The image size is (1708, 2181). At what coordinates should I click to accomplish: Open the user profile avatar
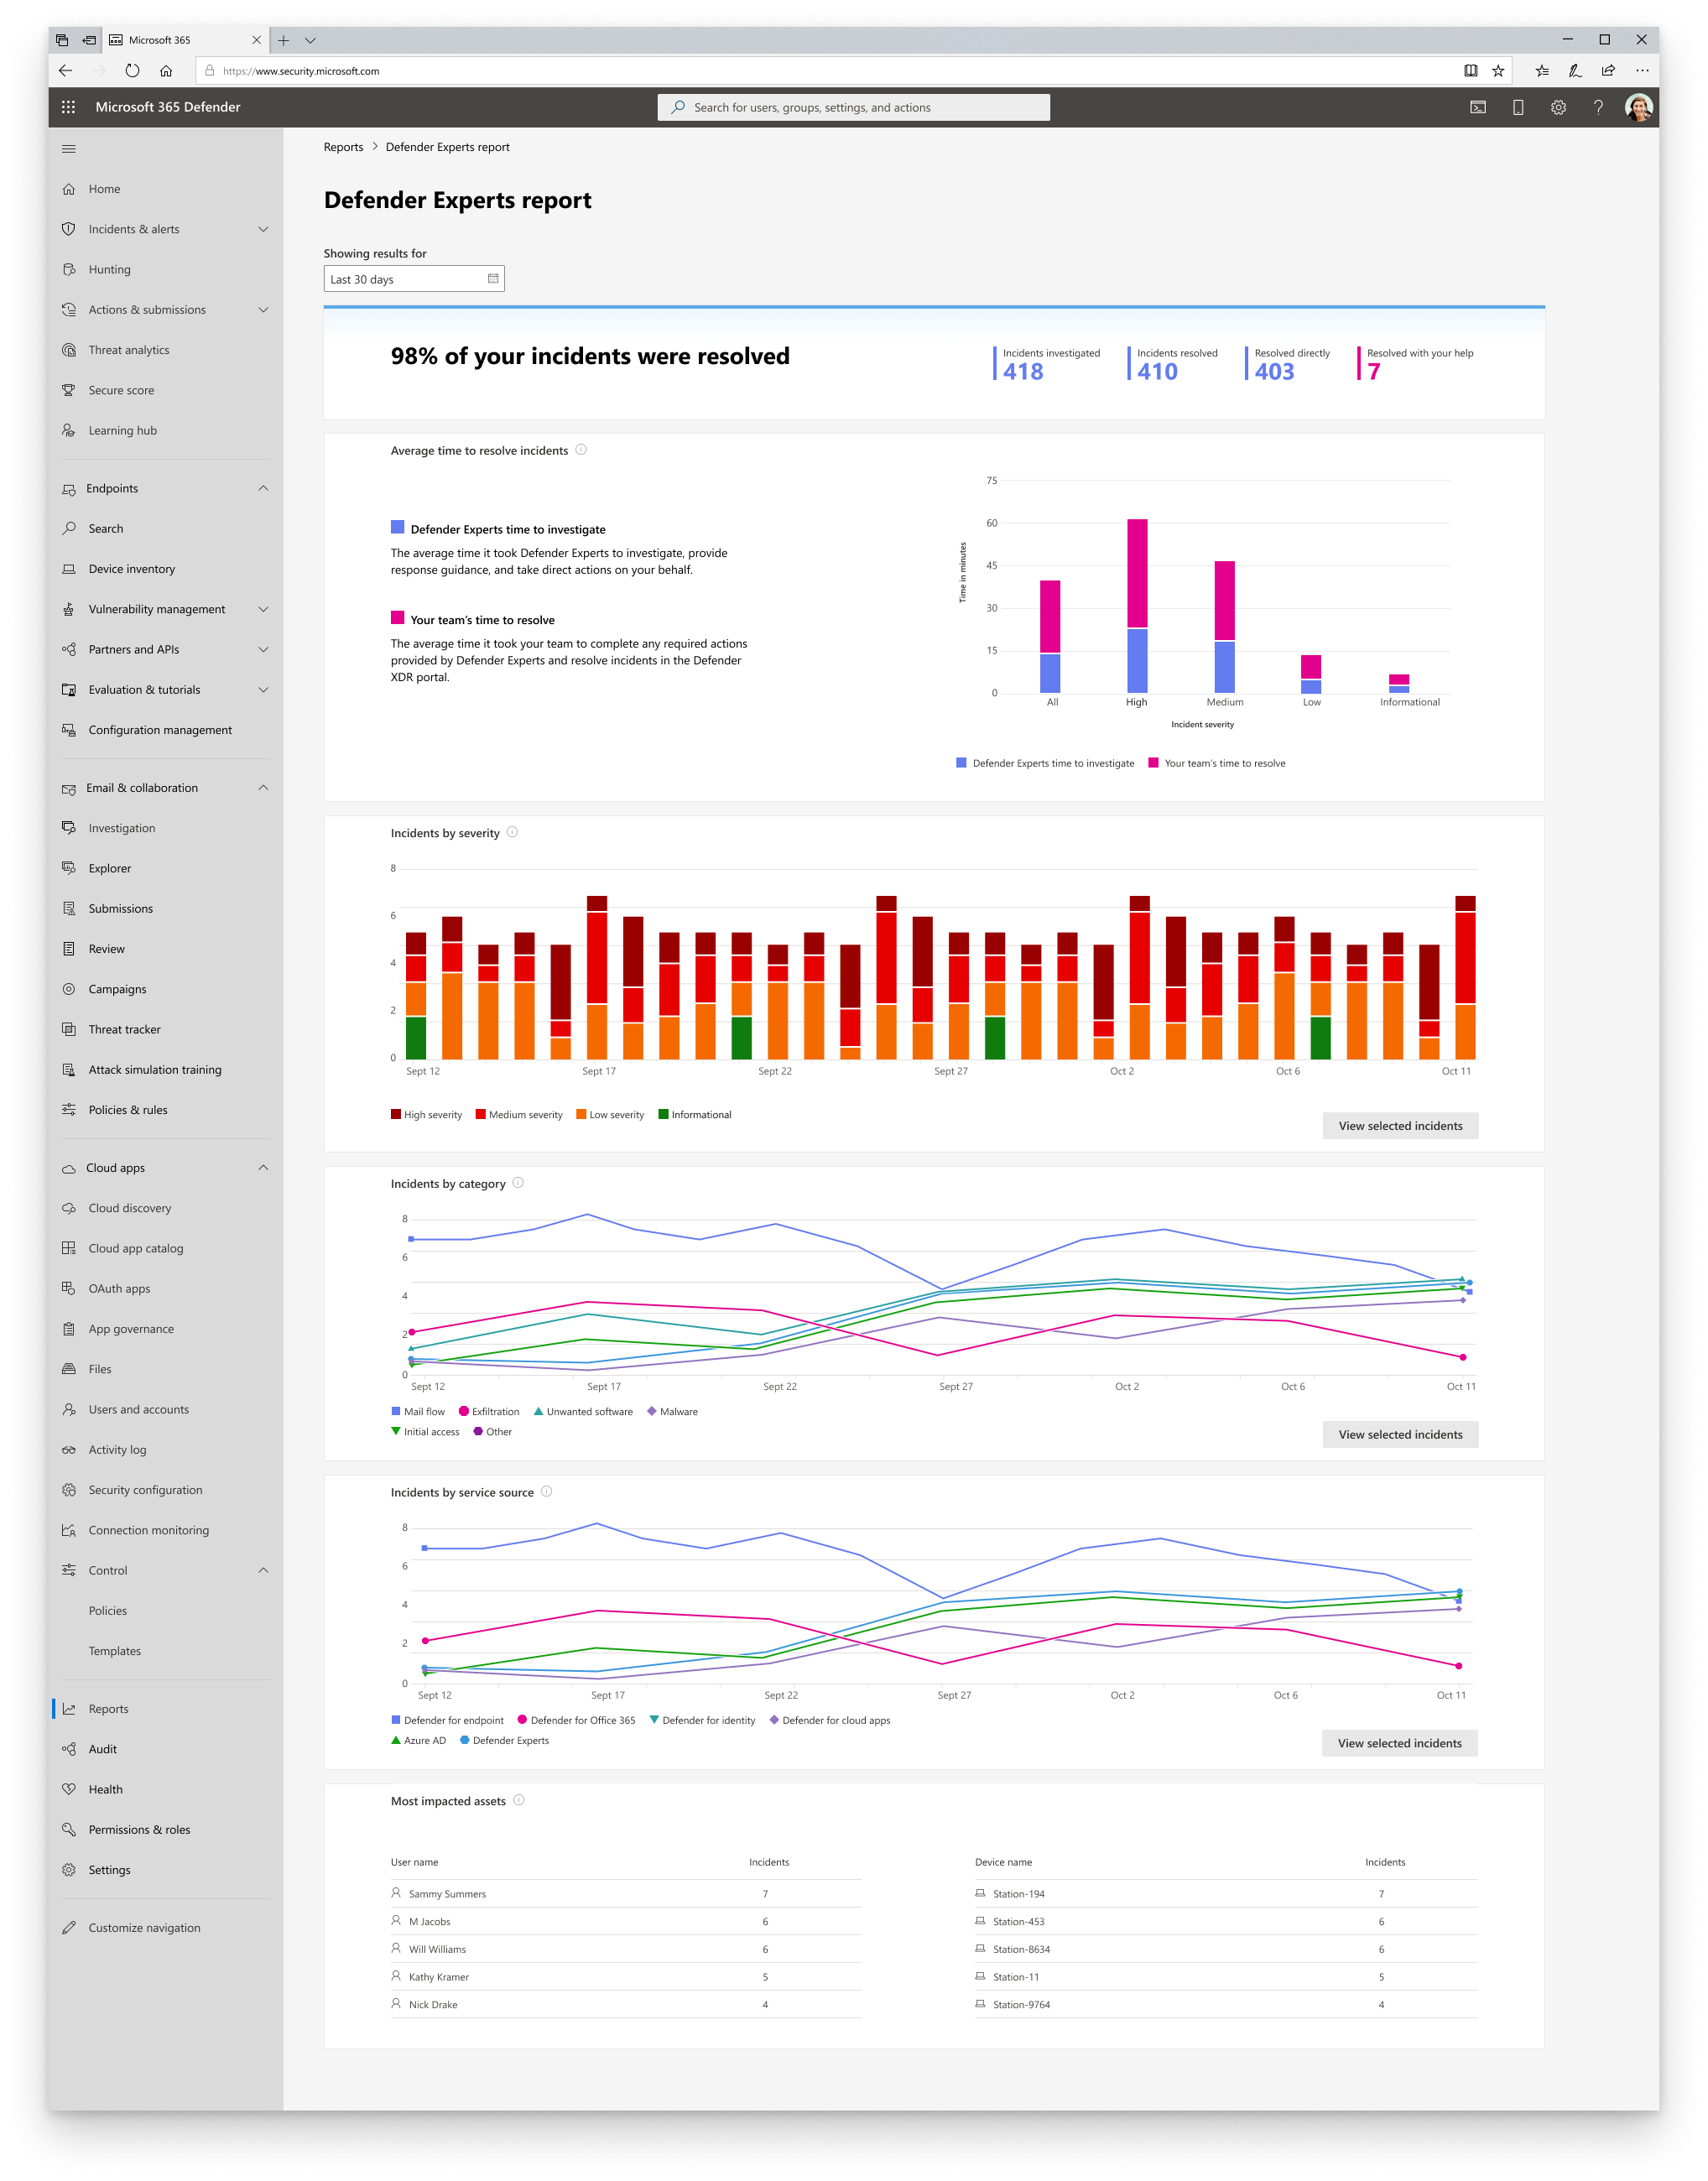coord(1638,107)
